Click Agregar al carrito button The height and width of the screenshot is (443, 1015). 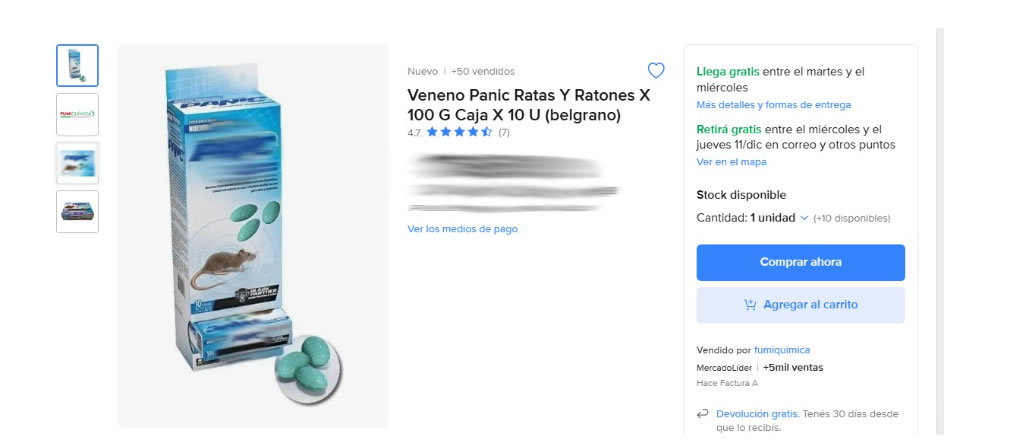pyautogui.click(x=800, y=305)
